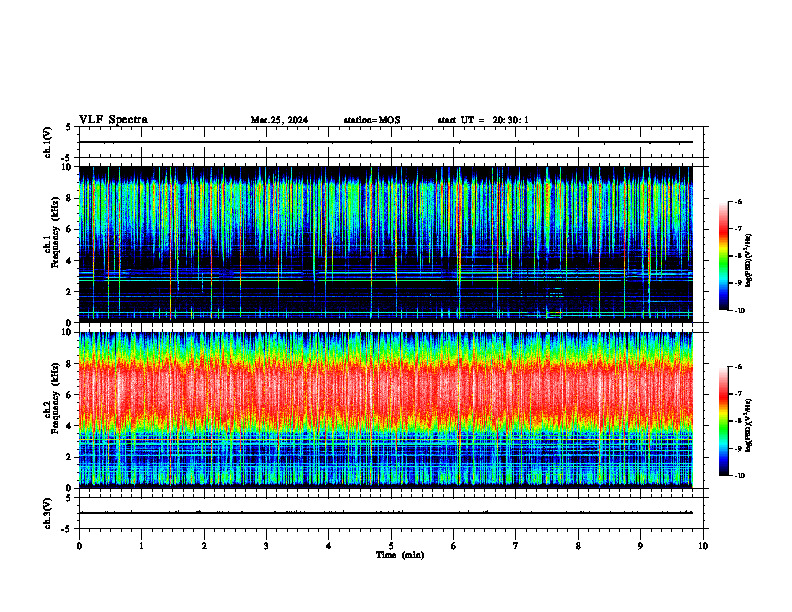Click the ch.2 spectrogram color scale bar
The width and height of the screenshot is (792, 612).
pos(724,421)
